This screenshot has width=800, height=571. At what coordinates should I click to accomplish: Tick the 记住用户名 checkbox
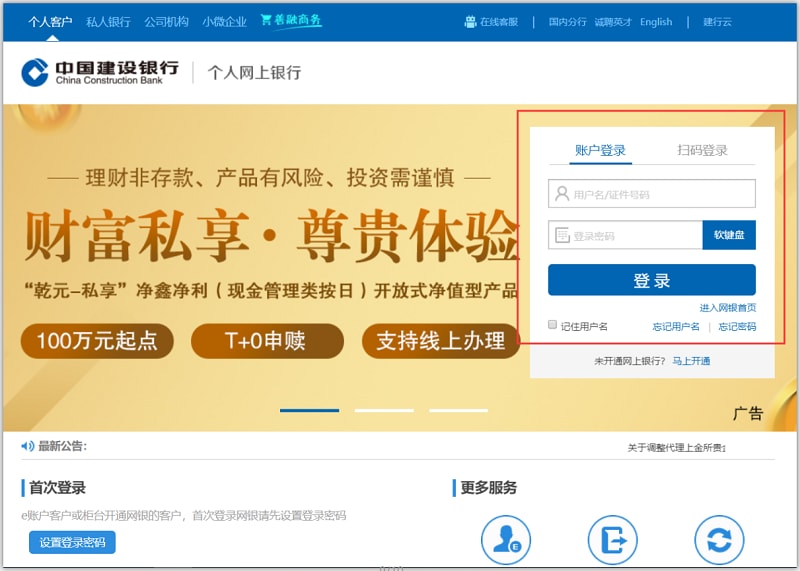[553, 325]
